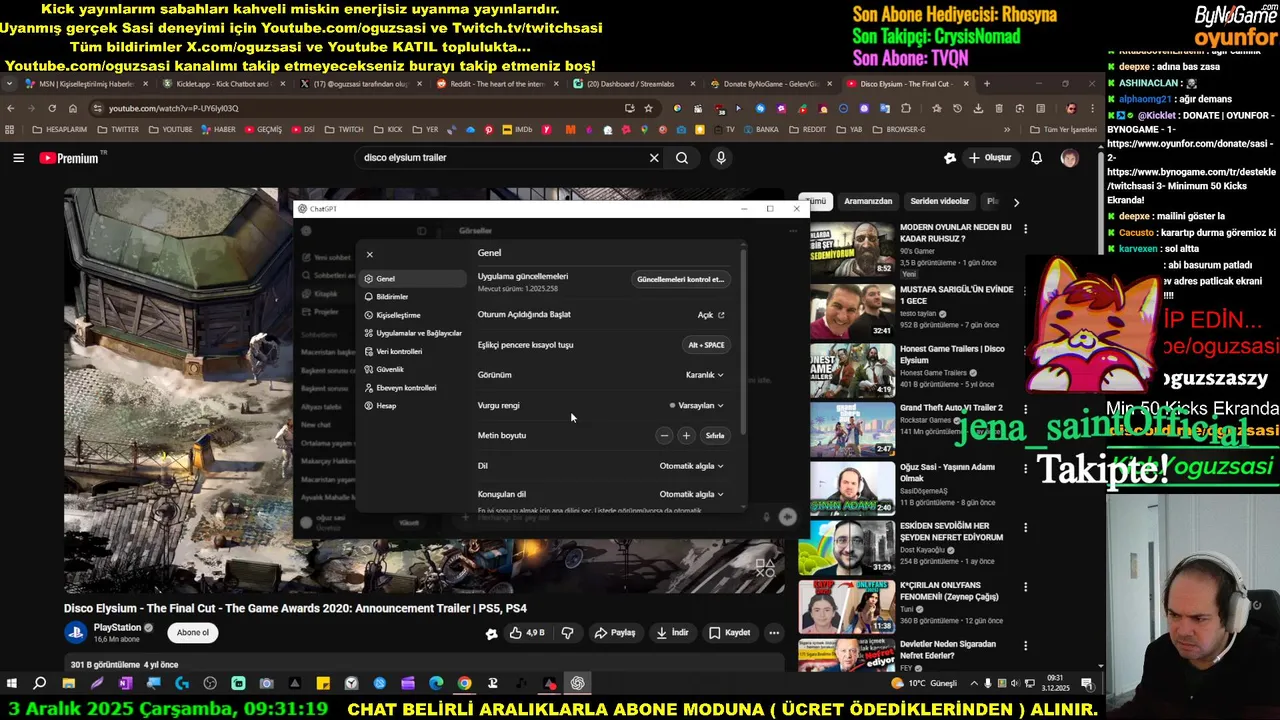Change the Alt + SPACE shortcut key
Viewport: 1280px width, 720px height.
pos(706,345)
